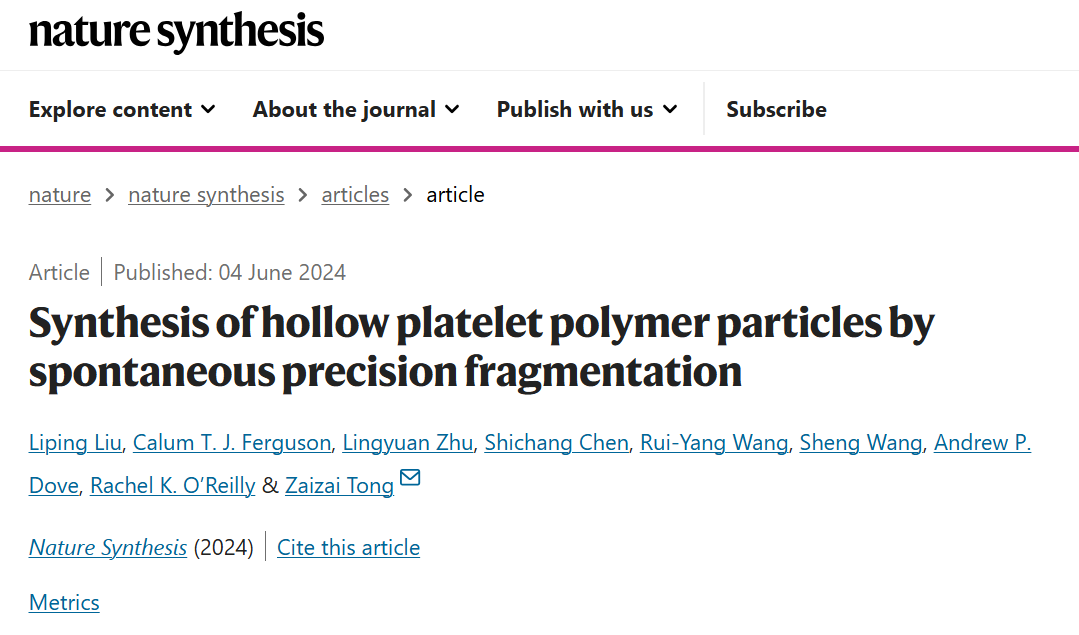Viewport: 1079px width, 635px height.
Task: Click the nature synthesis logo
Action: point(176,33)
